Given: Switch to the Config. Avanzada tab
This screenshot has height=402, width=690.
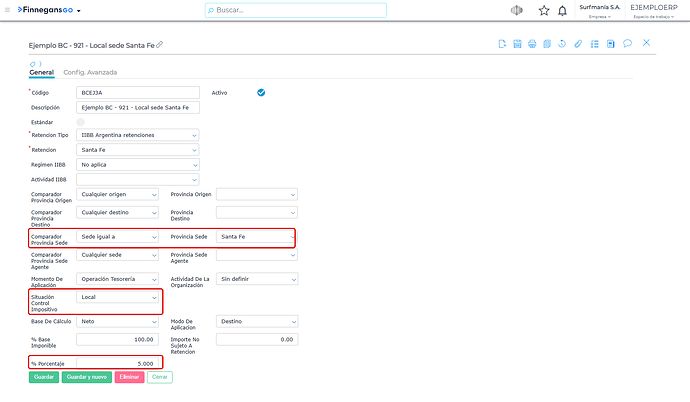Looking at the screenshot, I should (x=90, y=72).
